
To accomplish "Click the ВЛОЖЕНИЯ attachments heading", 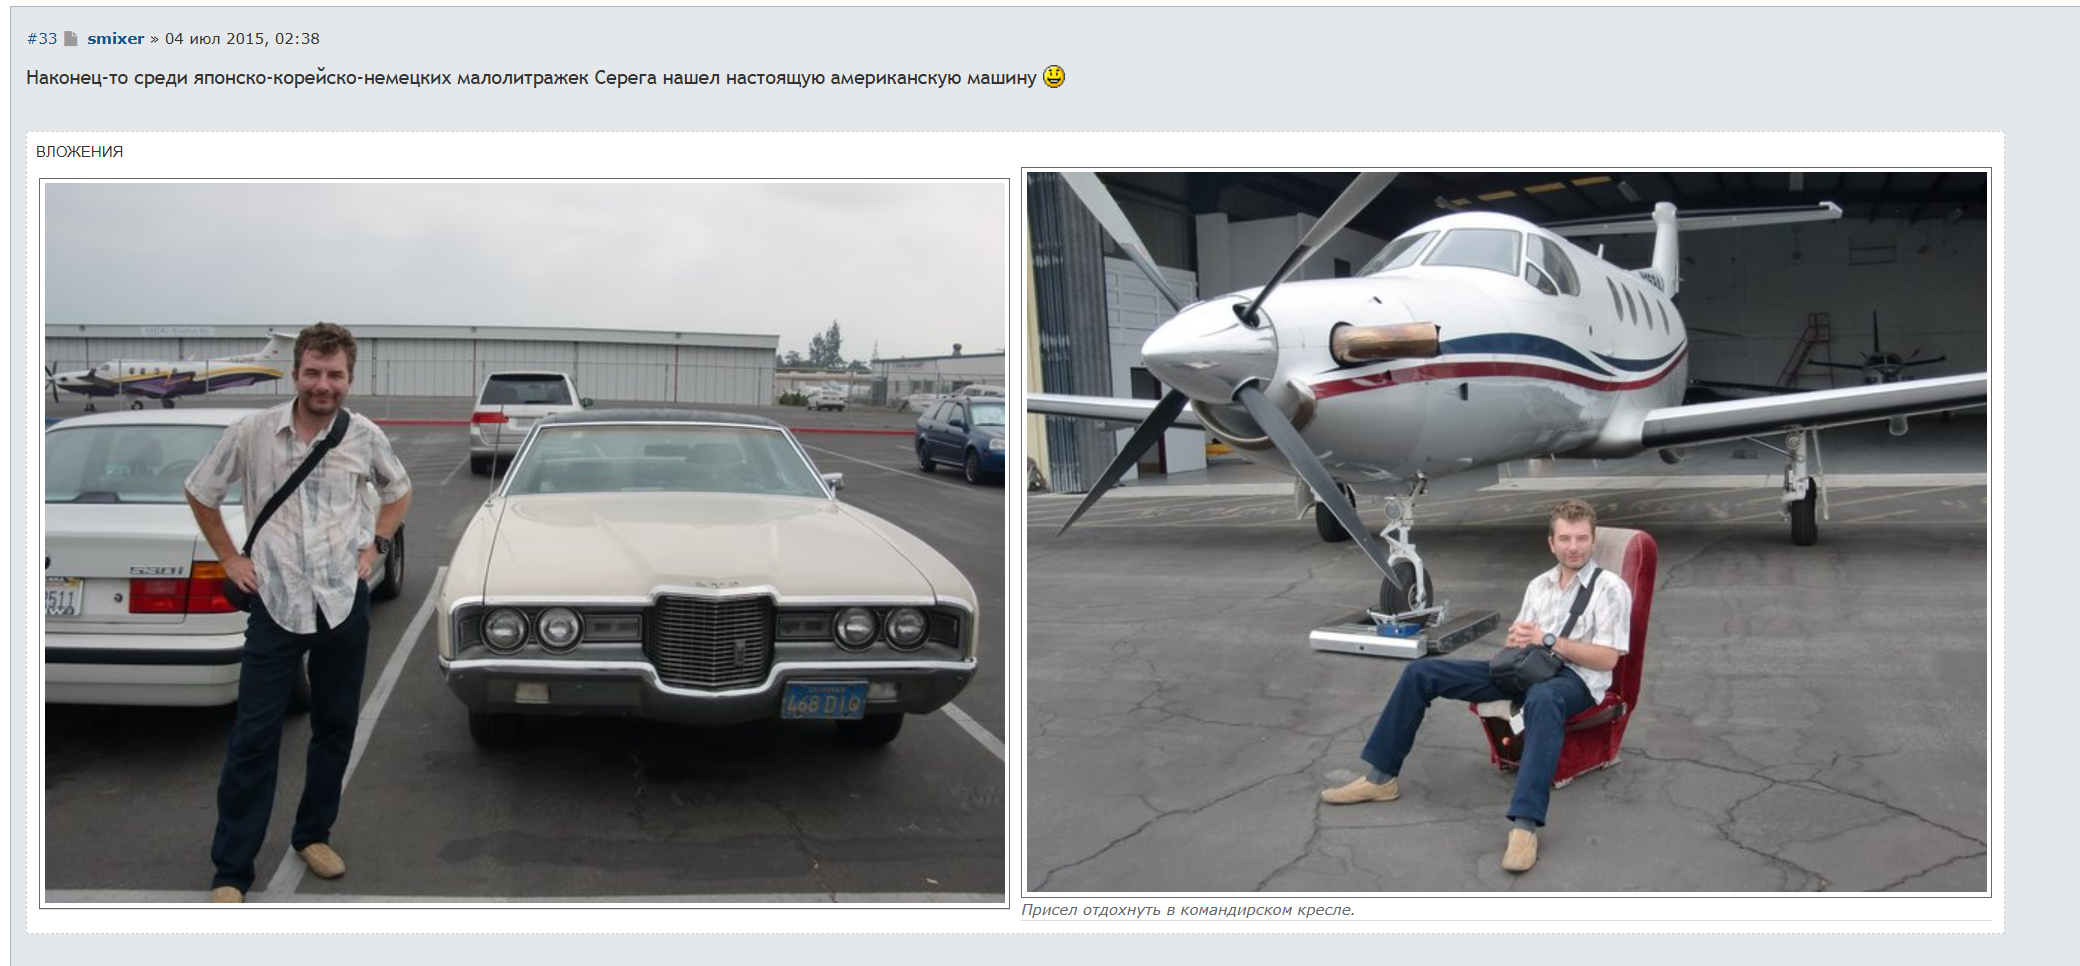I will tap(80, 152).
